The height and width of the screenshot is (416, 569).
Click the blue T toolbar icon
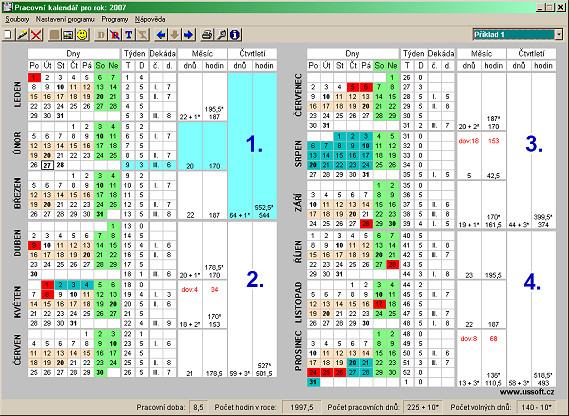(128, 35)
